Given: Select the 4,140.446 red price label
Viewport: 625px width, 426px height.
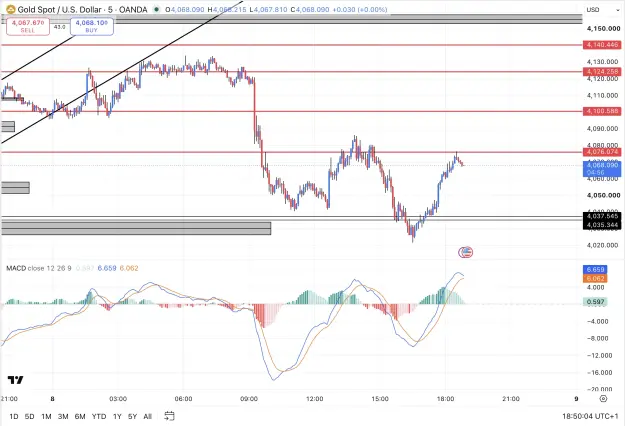Looking at the screenshot, I should click(602, 45).
